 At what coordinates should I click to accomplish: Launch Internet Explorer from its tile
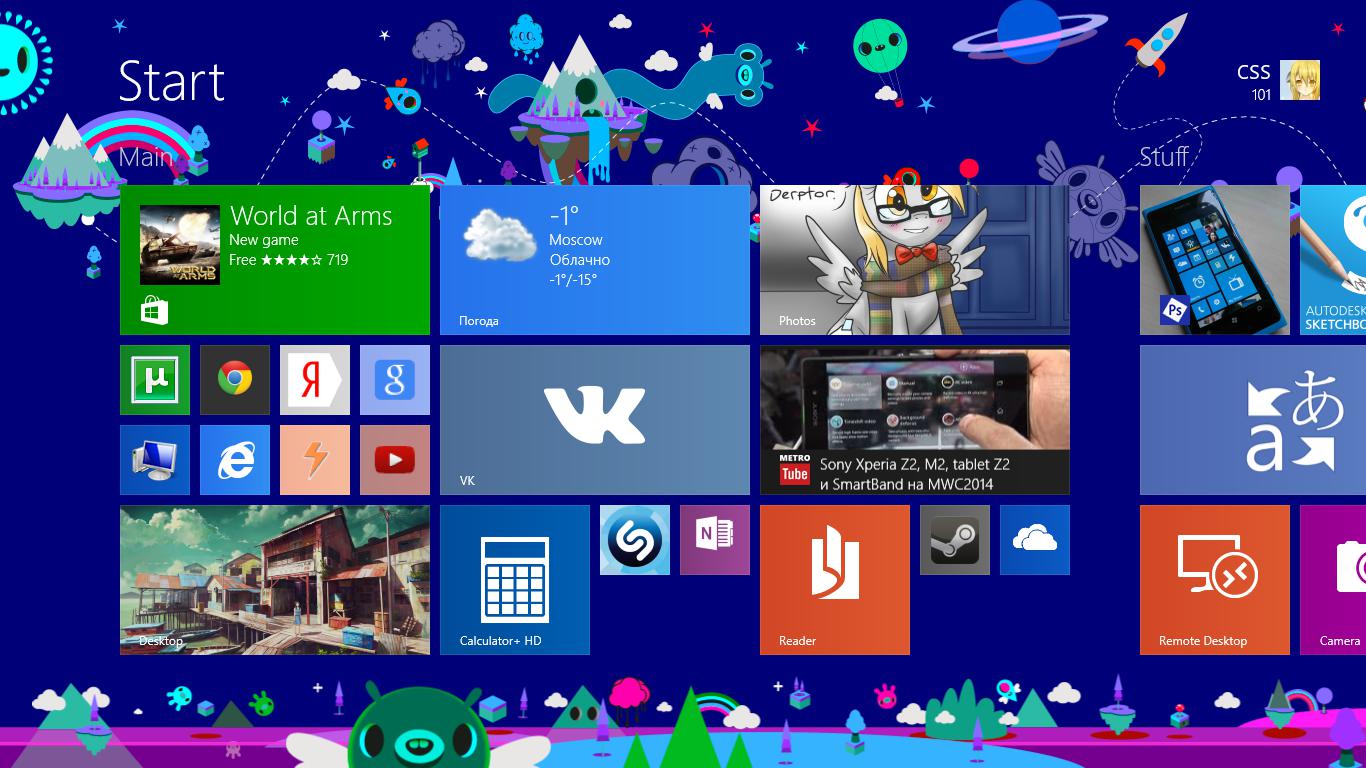point(235,460)
